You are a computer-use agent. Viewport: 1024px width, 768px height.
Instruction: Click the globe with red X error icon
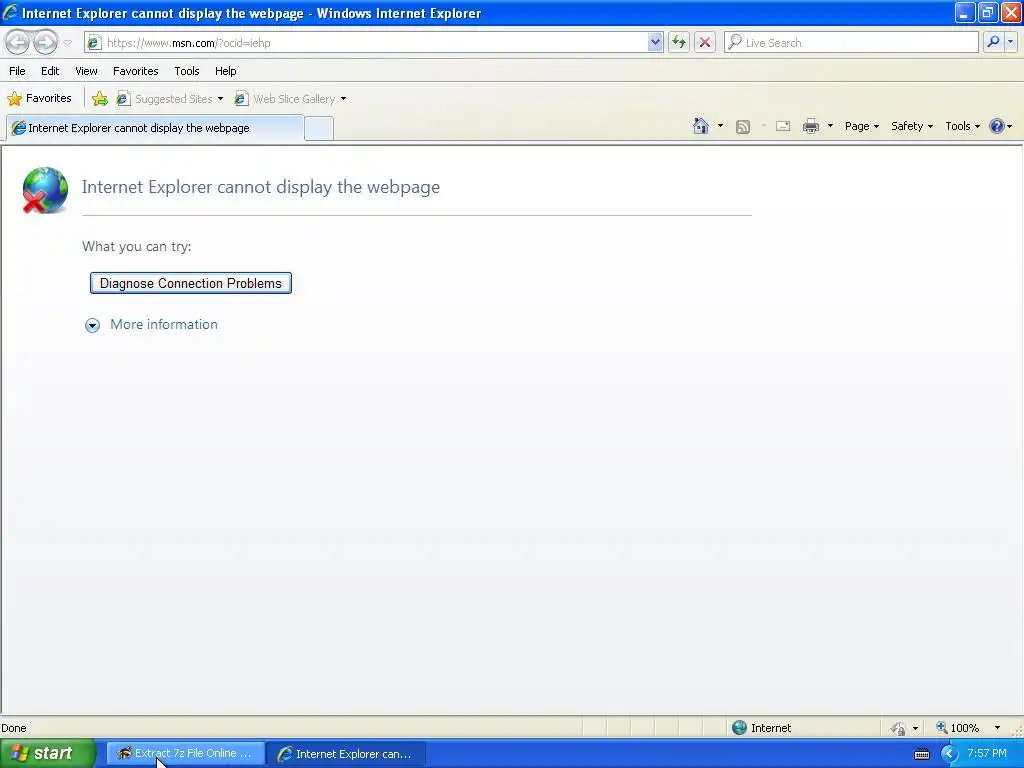click(x=44, y=190)
